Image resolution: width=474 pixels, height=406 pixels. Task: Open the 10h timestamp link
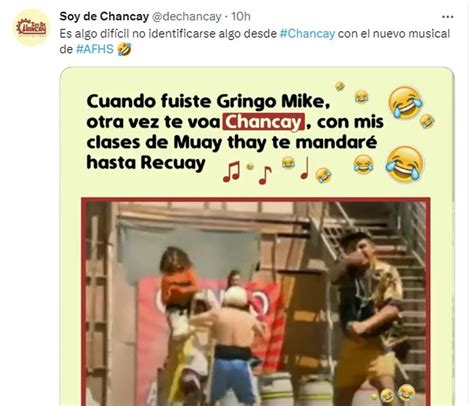241,16
